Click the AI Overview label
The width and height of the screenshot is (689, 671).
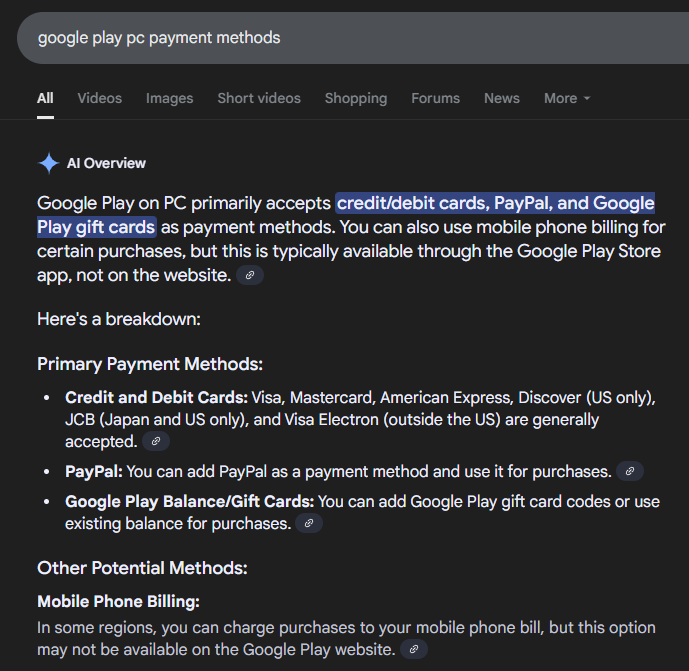point(106,163)
